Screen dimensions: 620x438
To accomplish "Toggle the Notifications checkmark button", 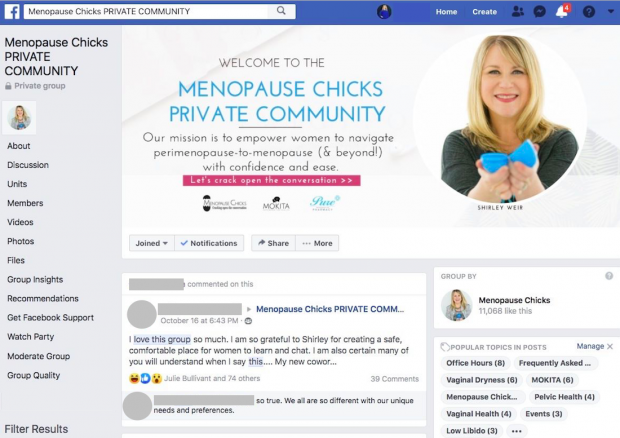I will (209, 243).
